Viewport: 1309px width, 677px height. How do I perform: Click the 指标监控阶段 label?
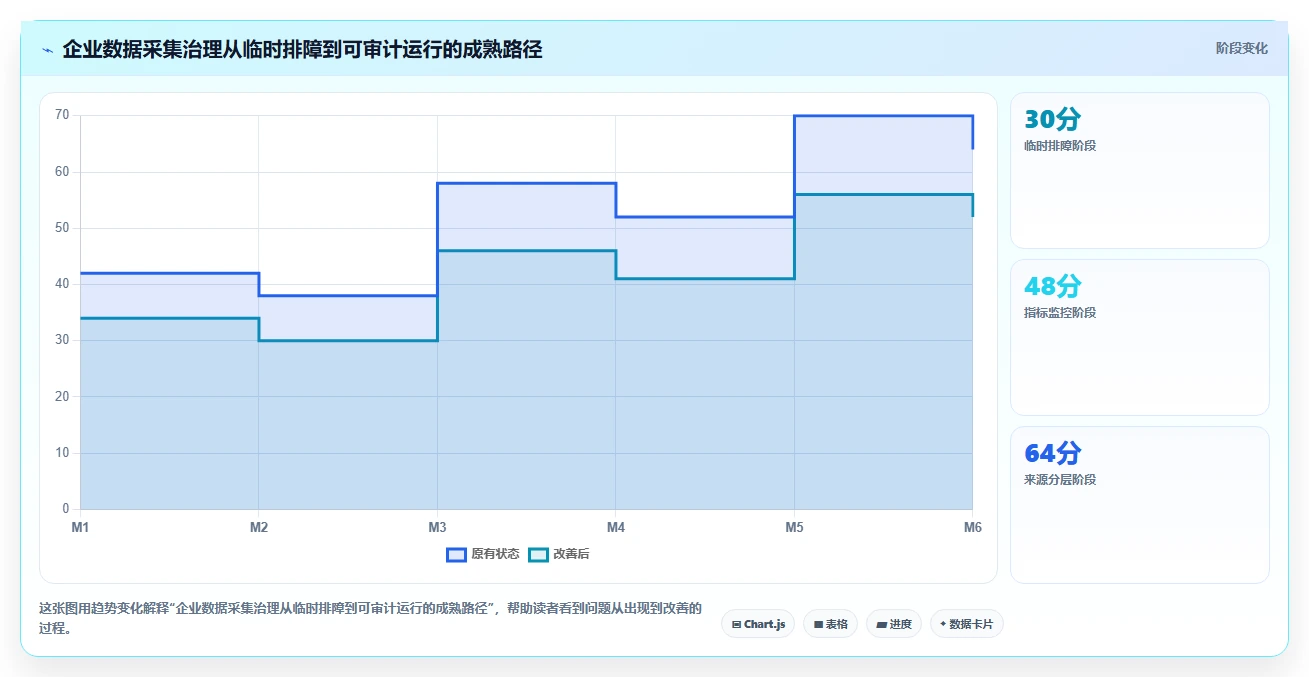coord(1060,313)
